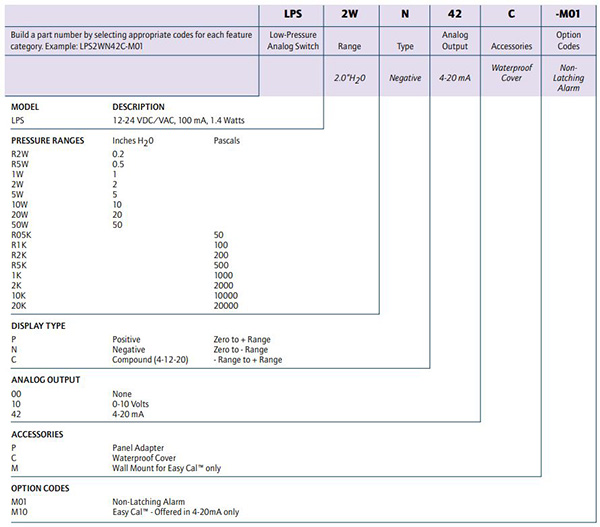Click the R2W pressure range code
Image resolution: width=600 pixels, height=527 pixels.
pyautogui.click(x=20, y=154)
